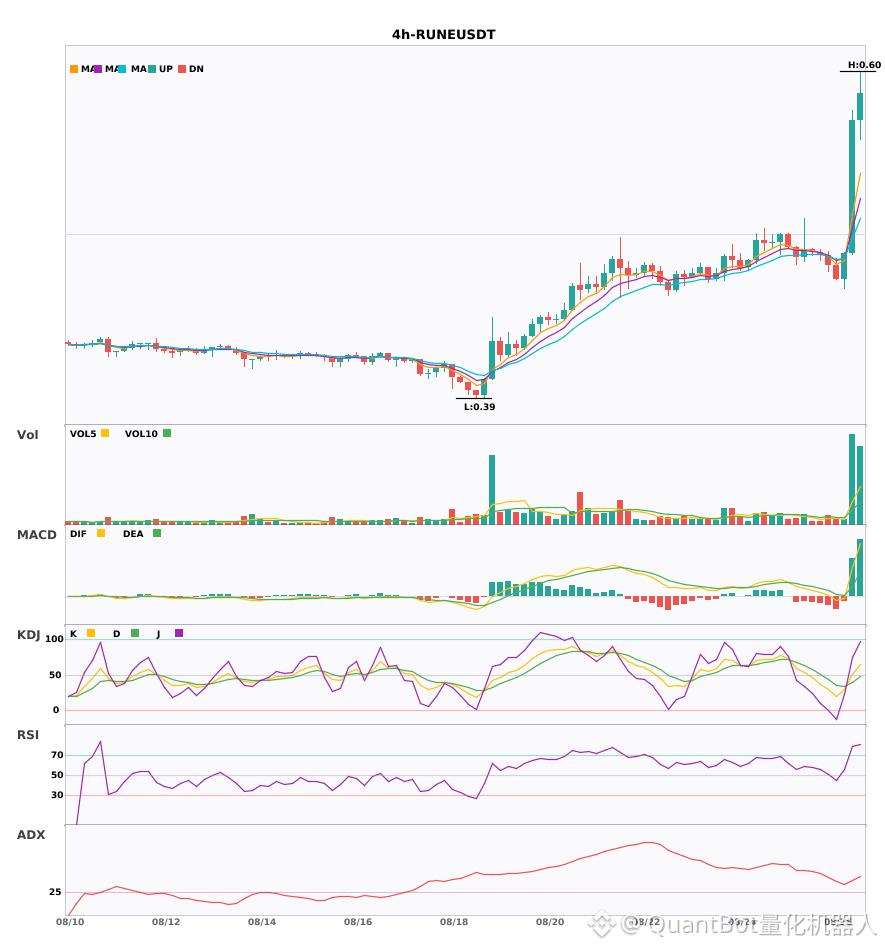Click the RSI 50 axis value
Viewport: 885px width, 950px height.
pos(58,775)
